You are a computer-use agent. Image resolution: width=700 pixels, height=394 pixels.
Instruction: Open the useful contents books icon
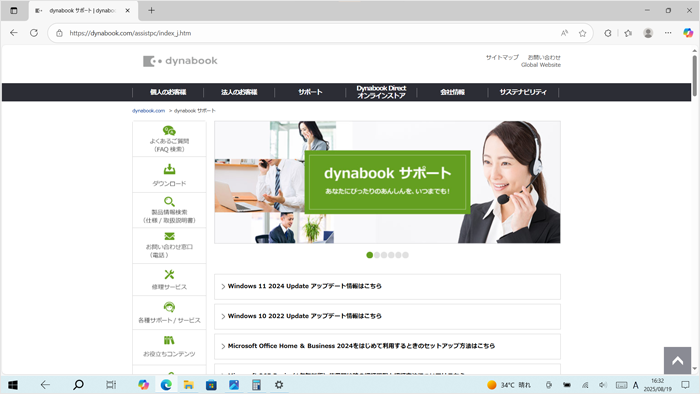point(169,340)
